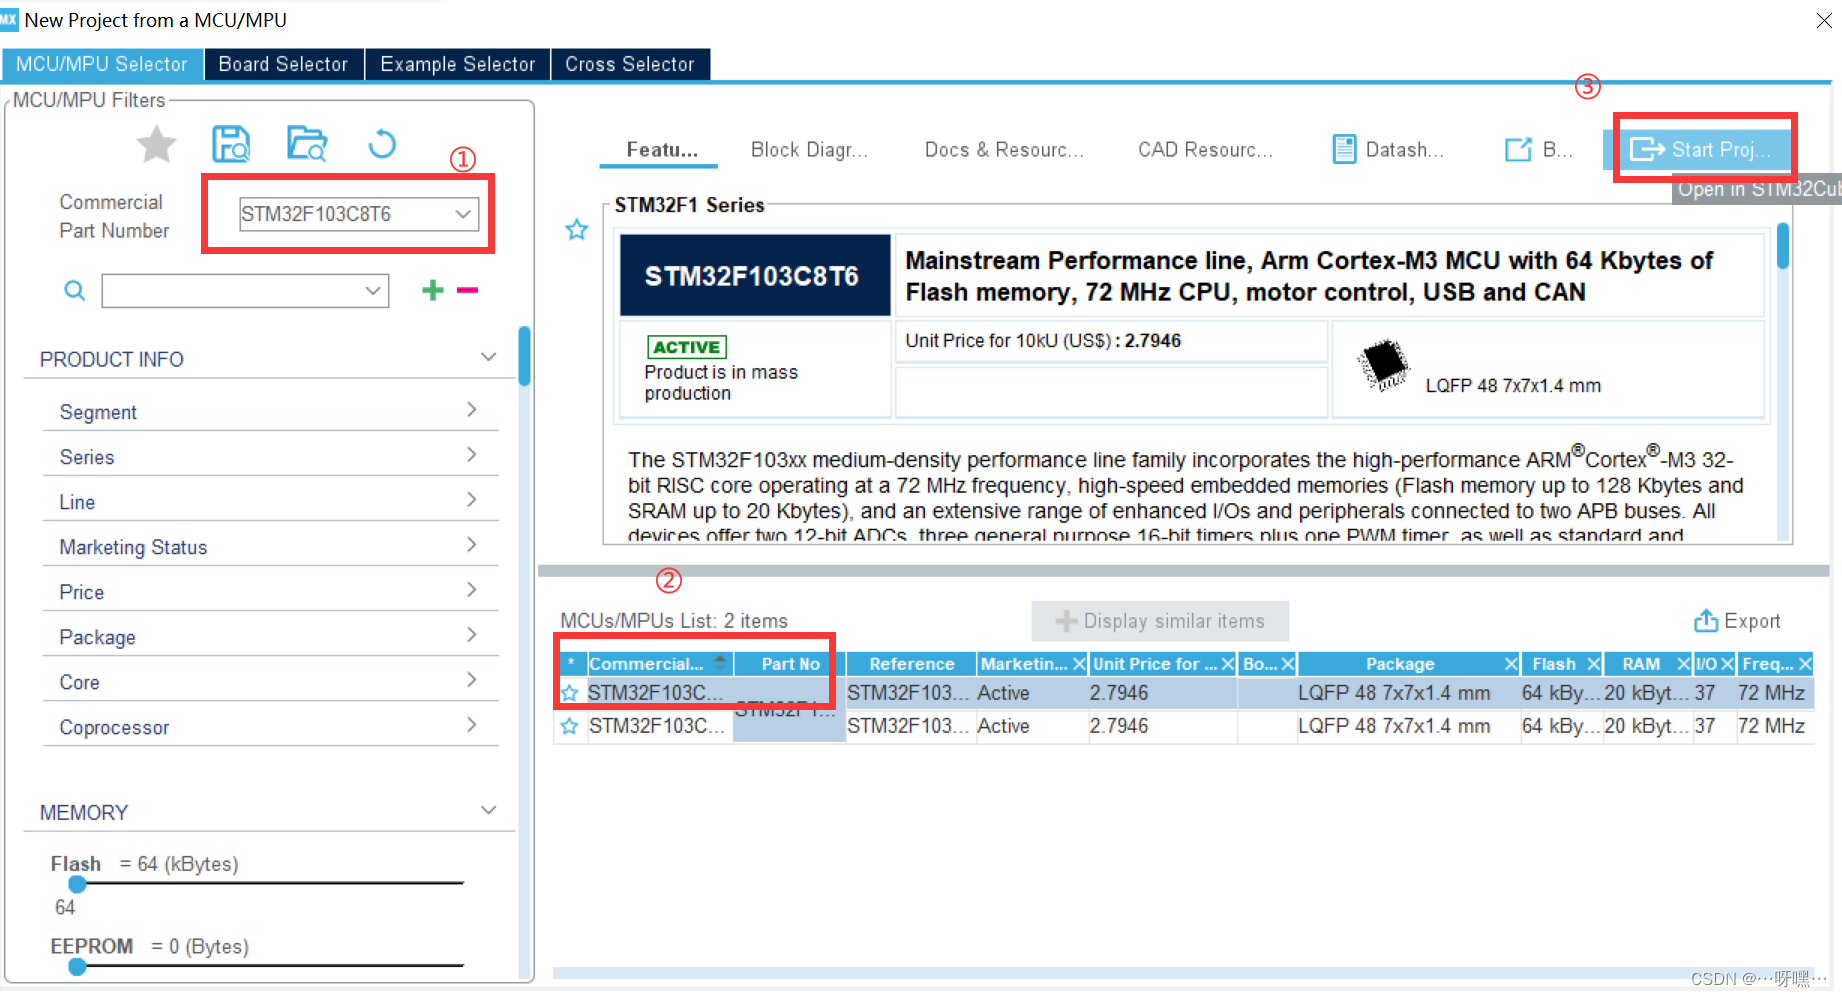Sort by Commercial part column header
Screen dimensions: 1842x997
[660, 664]
